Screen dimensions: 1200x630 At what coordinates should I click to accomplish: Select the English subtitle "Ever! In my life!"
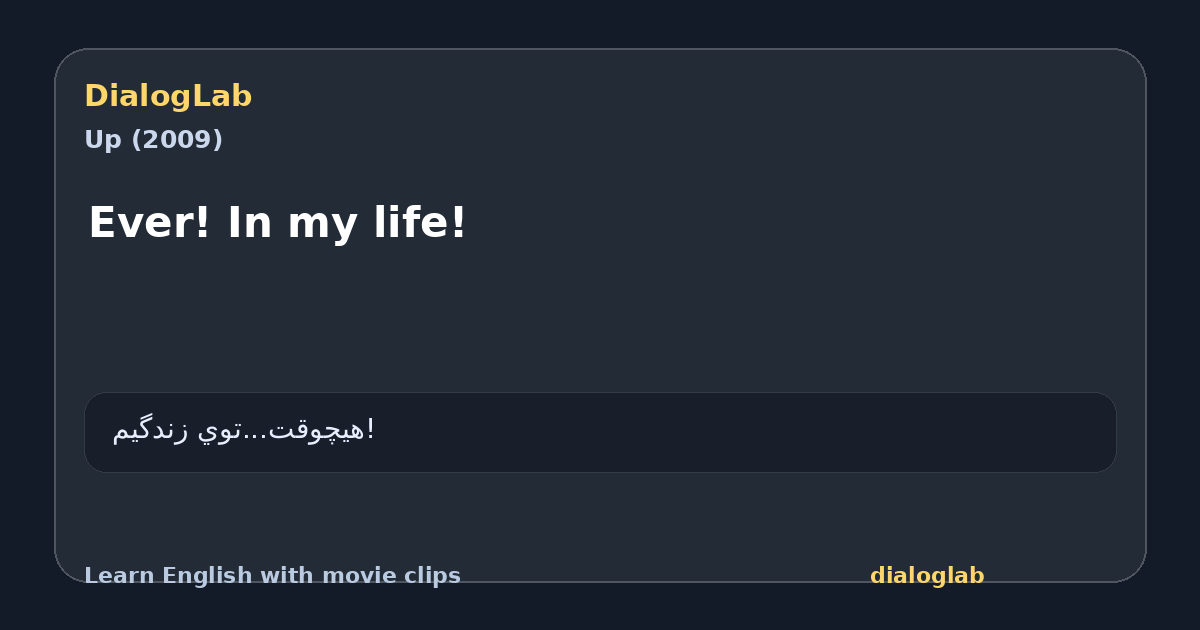(x=277, y=222)
